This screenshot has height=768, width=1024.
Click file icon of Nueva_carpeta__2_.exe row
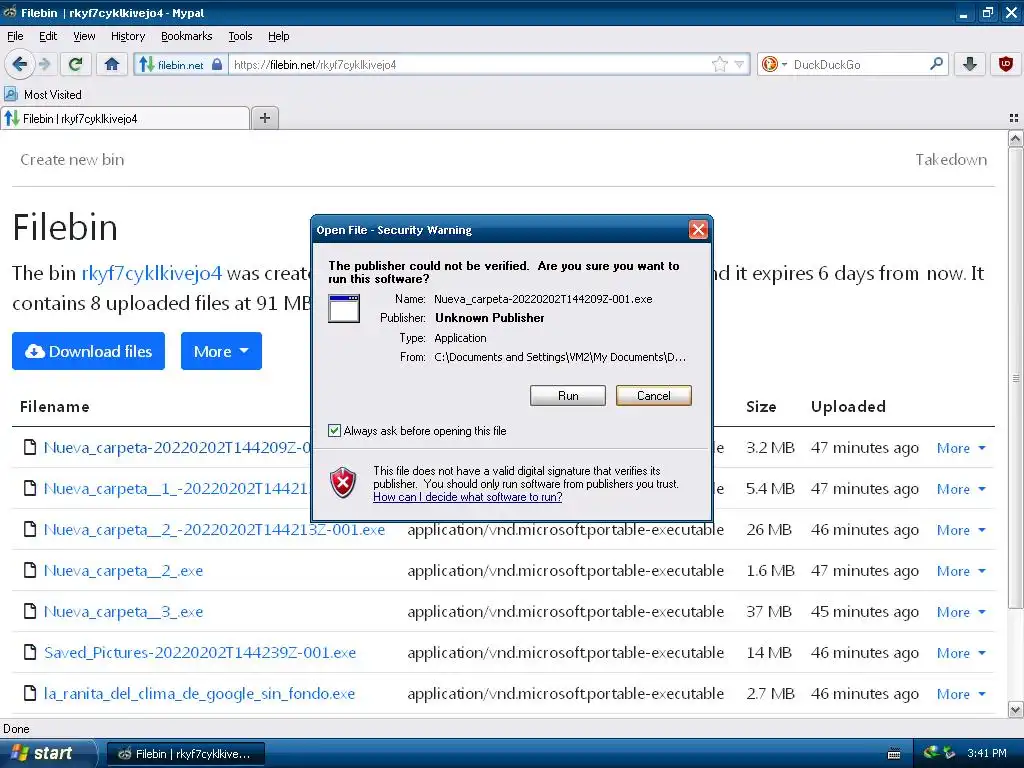pyautogui.click(x=29, y=571)
